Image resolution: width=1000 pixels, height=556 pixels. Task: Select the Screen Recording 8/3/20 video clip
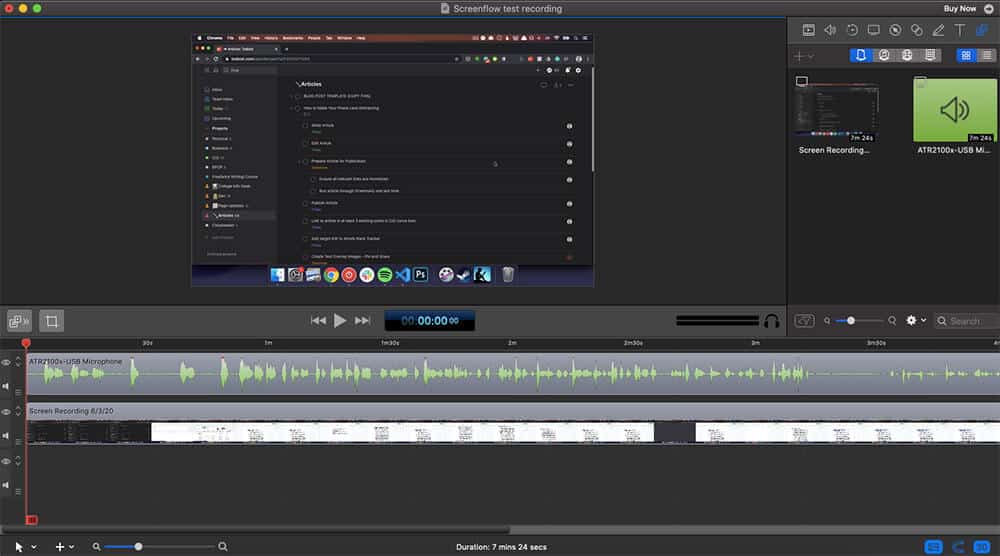click(513, 423)
